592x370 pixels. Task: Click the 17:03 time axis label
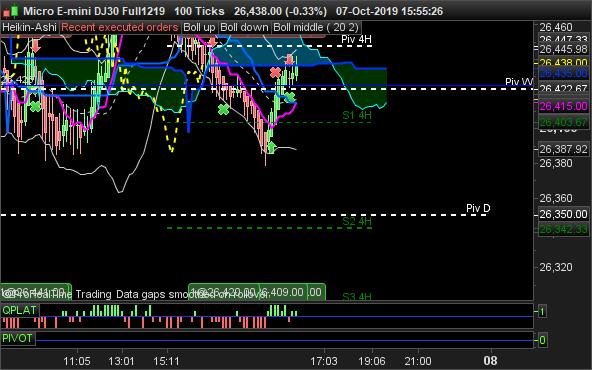[x=324, y=361]
